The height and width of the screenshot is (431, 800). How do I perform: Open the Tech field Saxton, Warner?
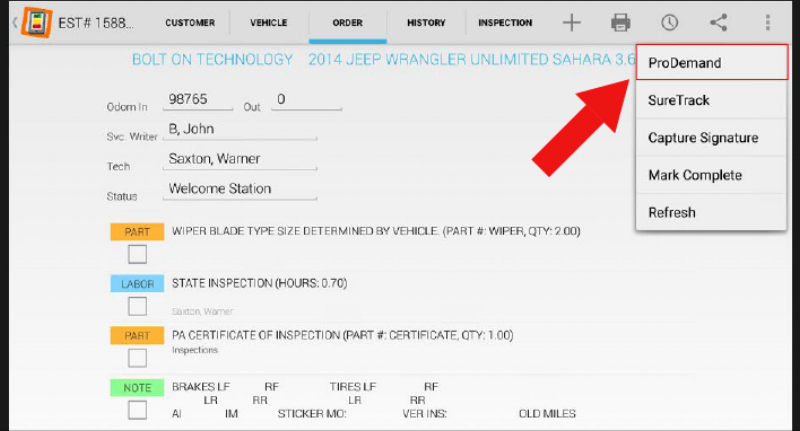pyautogui.click(x=240, y=159)
